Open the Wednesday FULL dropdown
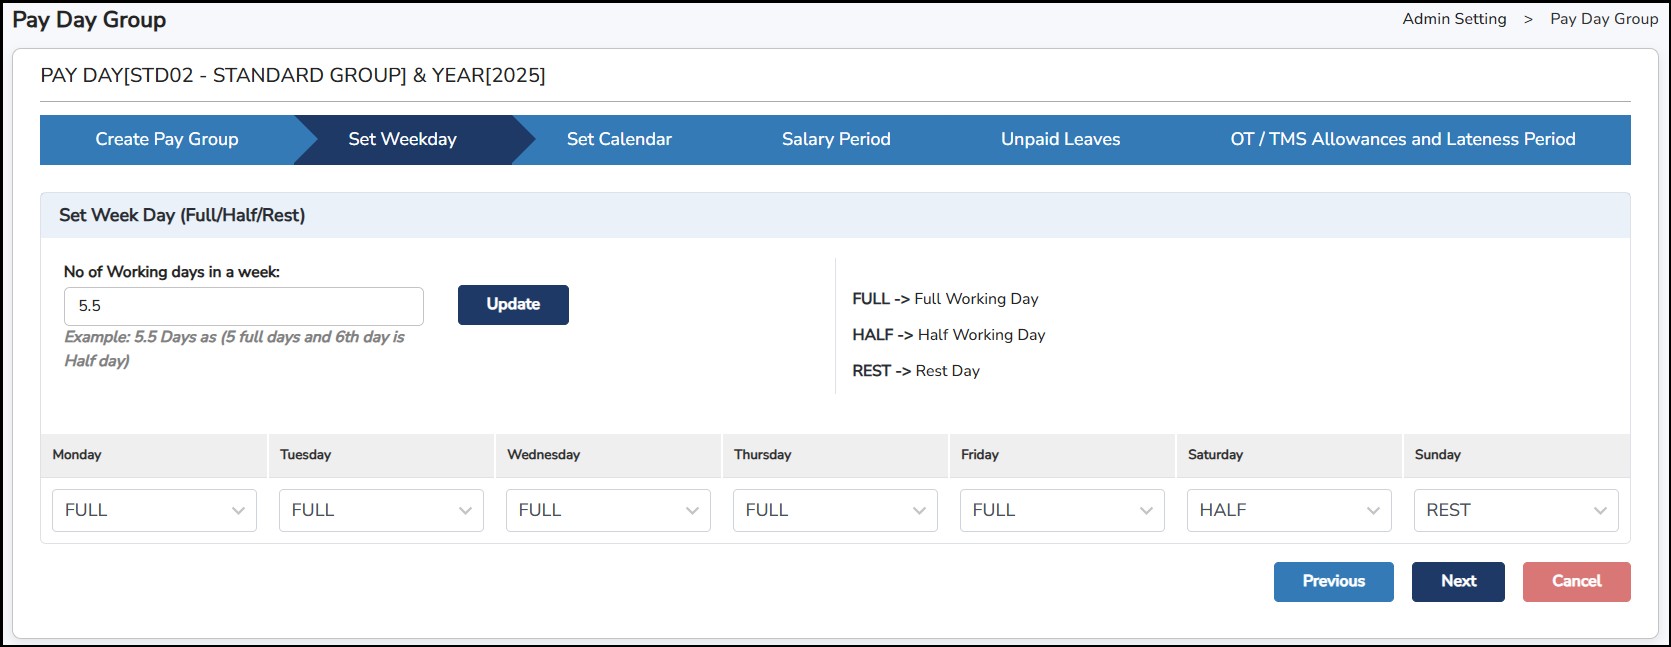The image size is (1671, 647). (x=608, y=510)
